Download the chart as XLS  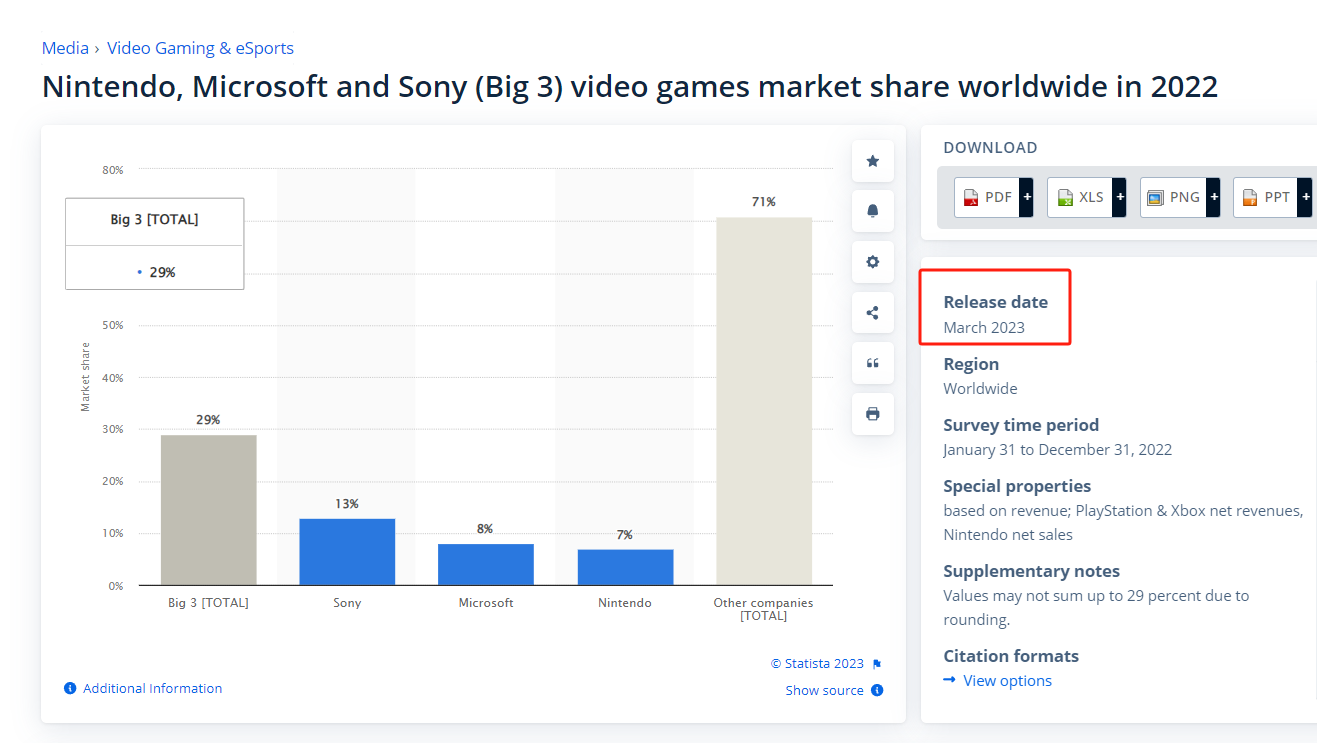tap(1085, 197)
